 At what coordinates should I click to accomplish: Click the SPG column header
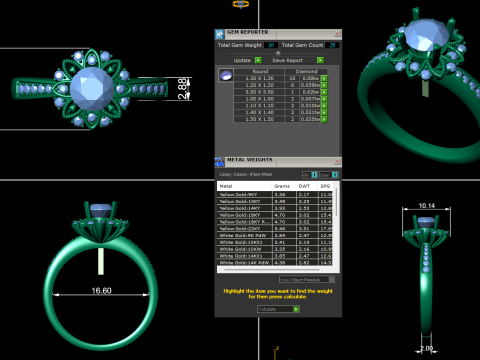325,186
